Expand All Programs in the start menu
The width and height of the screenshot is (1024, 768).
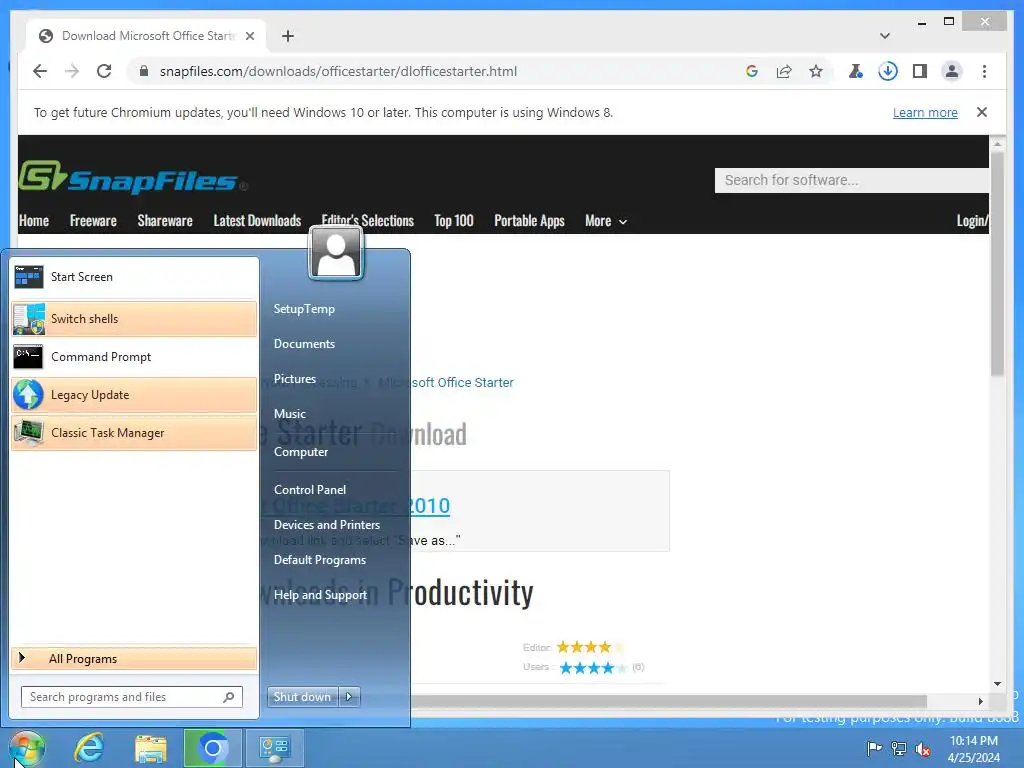134,658
